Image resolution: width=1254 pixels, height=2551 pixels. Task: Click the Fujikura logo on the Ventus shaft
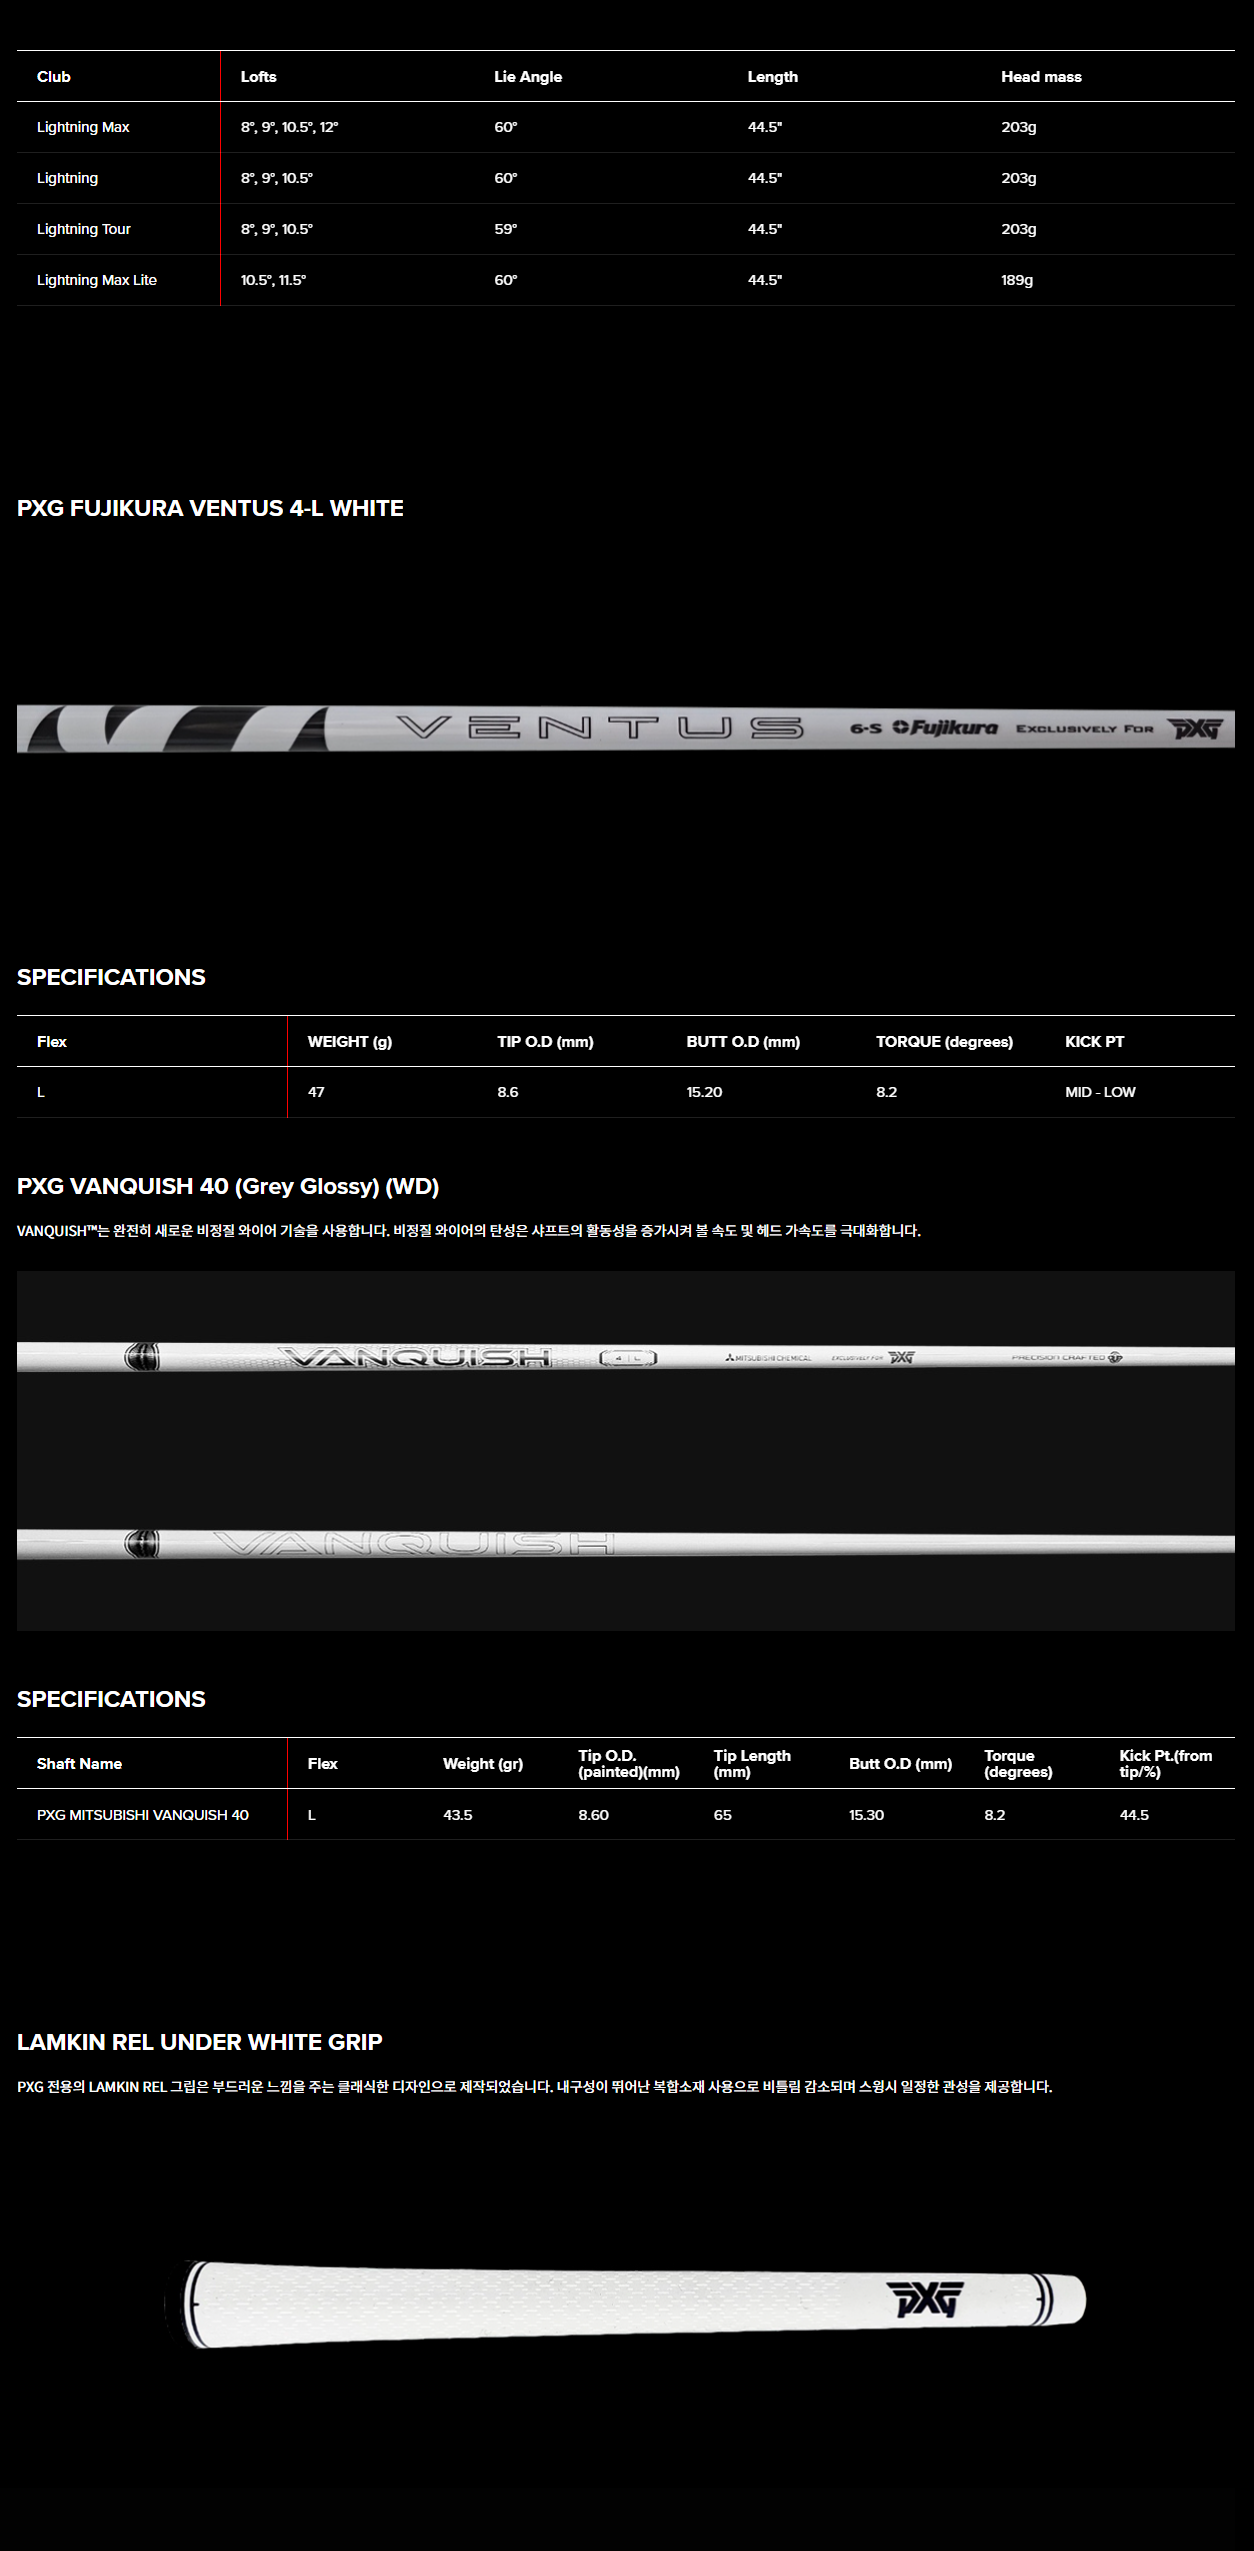945,728
